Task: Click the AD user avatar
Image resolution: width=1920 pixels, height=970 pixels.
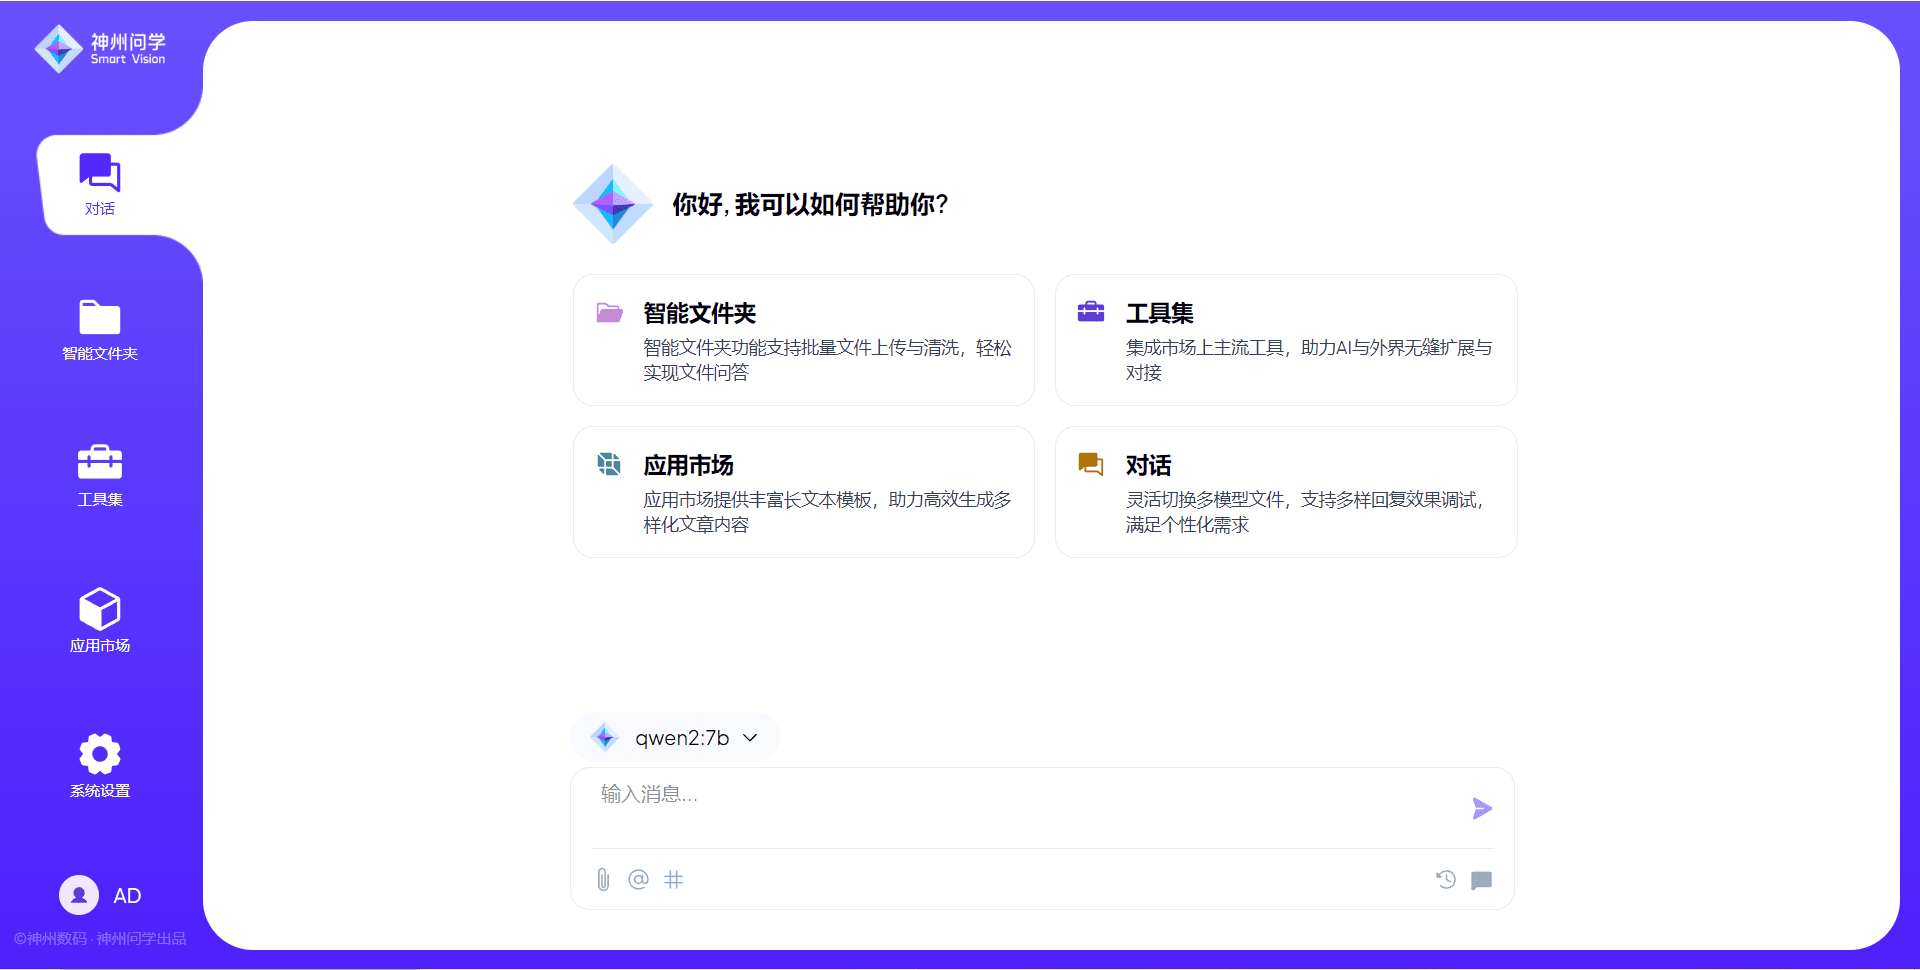Action: [x=79, y=895]
